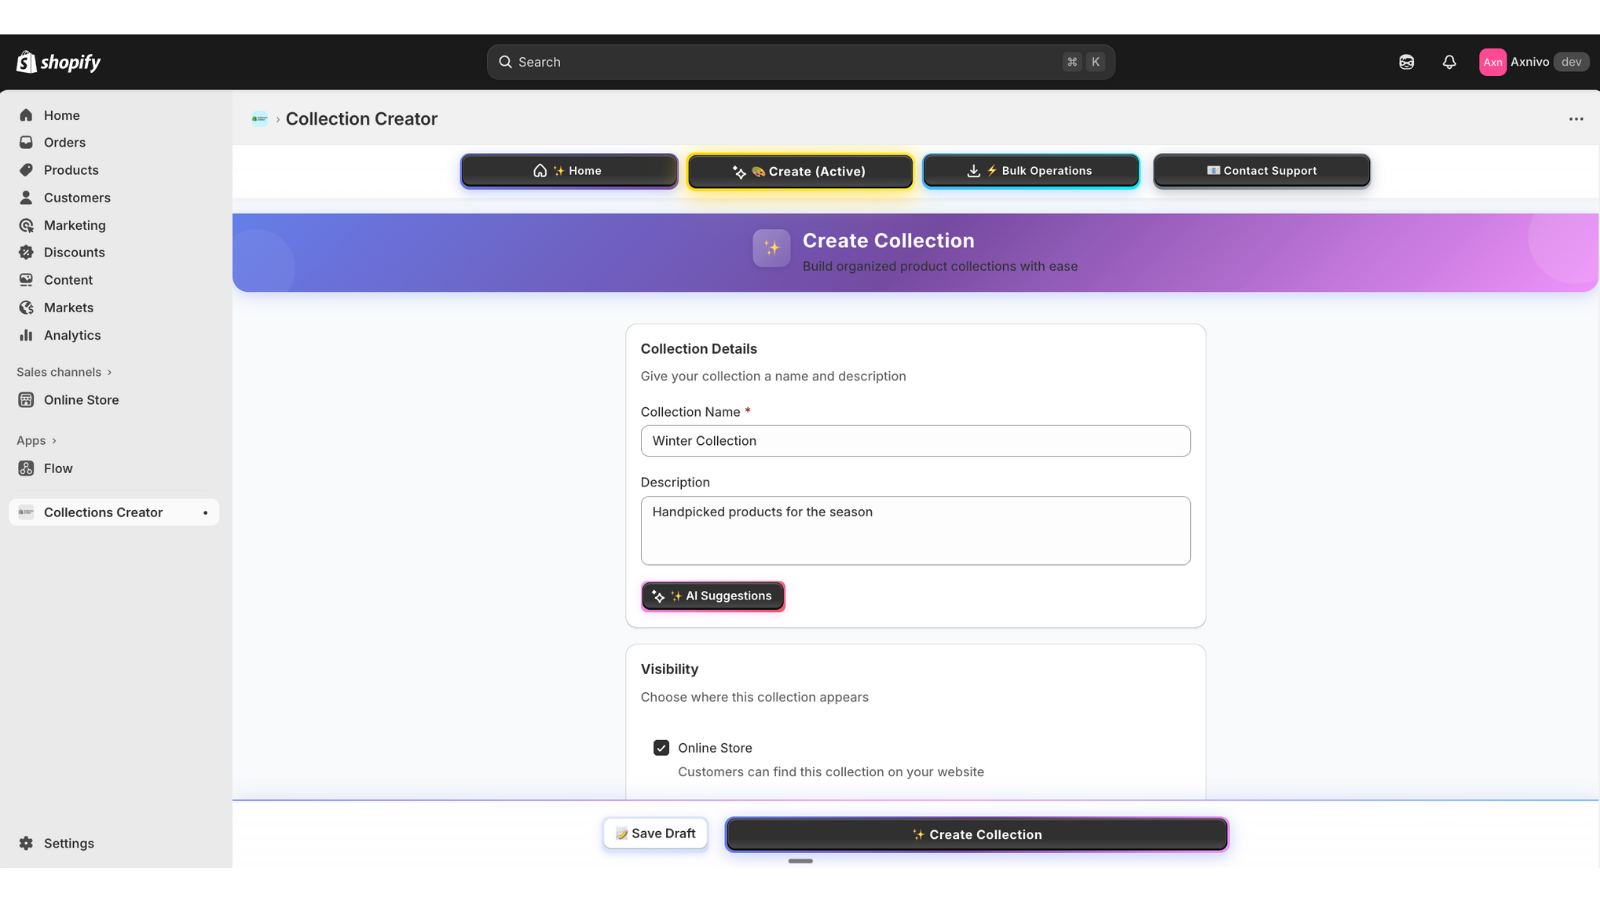Open the Customers section
1600x900 pixels.
tap(77, 198)
